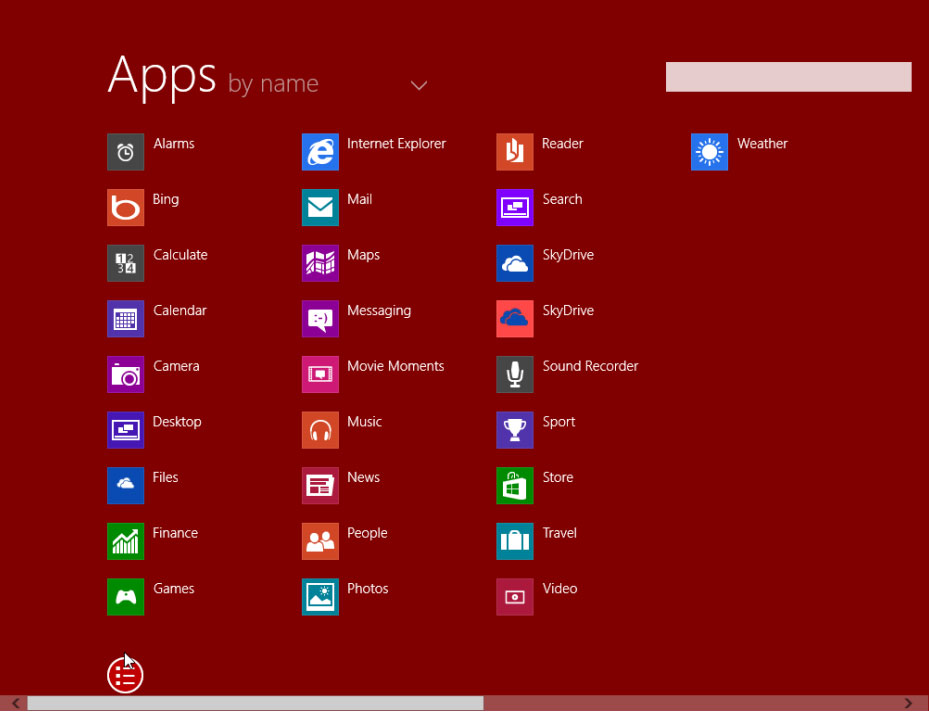Open the Video app icon tile
The height and width of the screenshot is (713, 929).
pyautogui.click(x=515, y=597)
